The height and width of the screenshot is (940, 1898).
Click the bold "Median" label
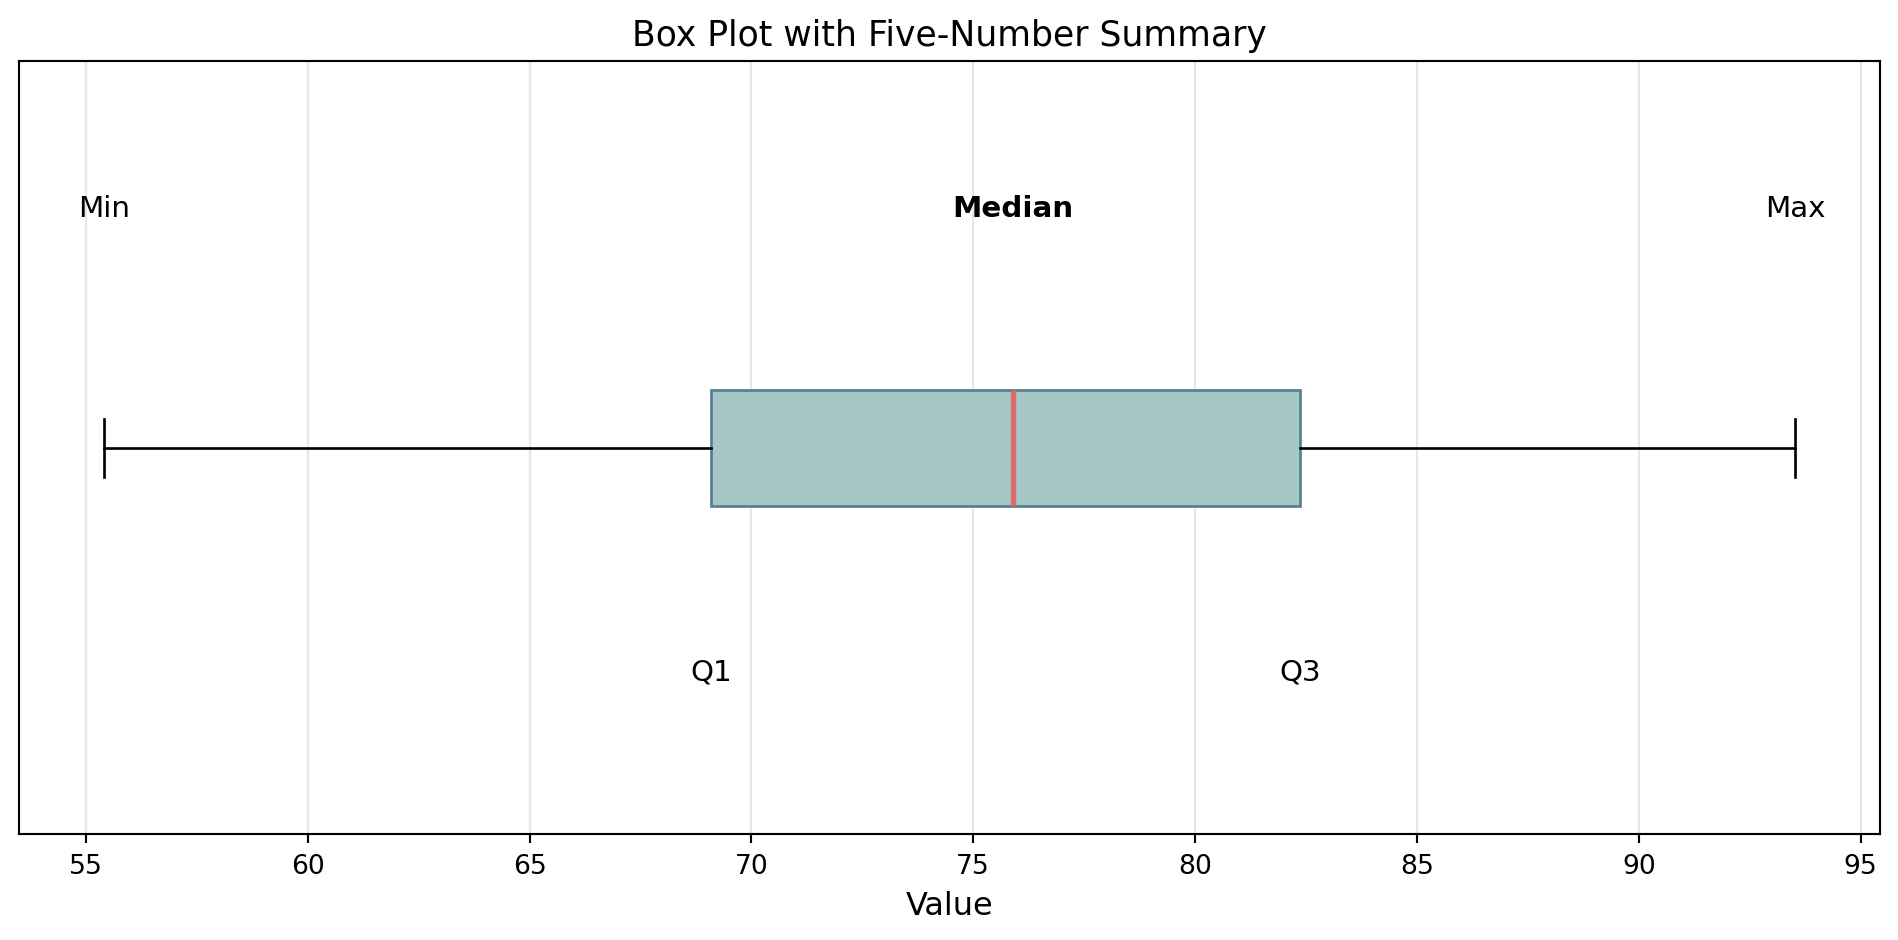1012,208
